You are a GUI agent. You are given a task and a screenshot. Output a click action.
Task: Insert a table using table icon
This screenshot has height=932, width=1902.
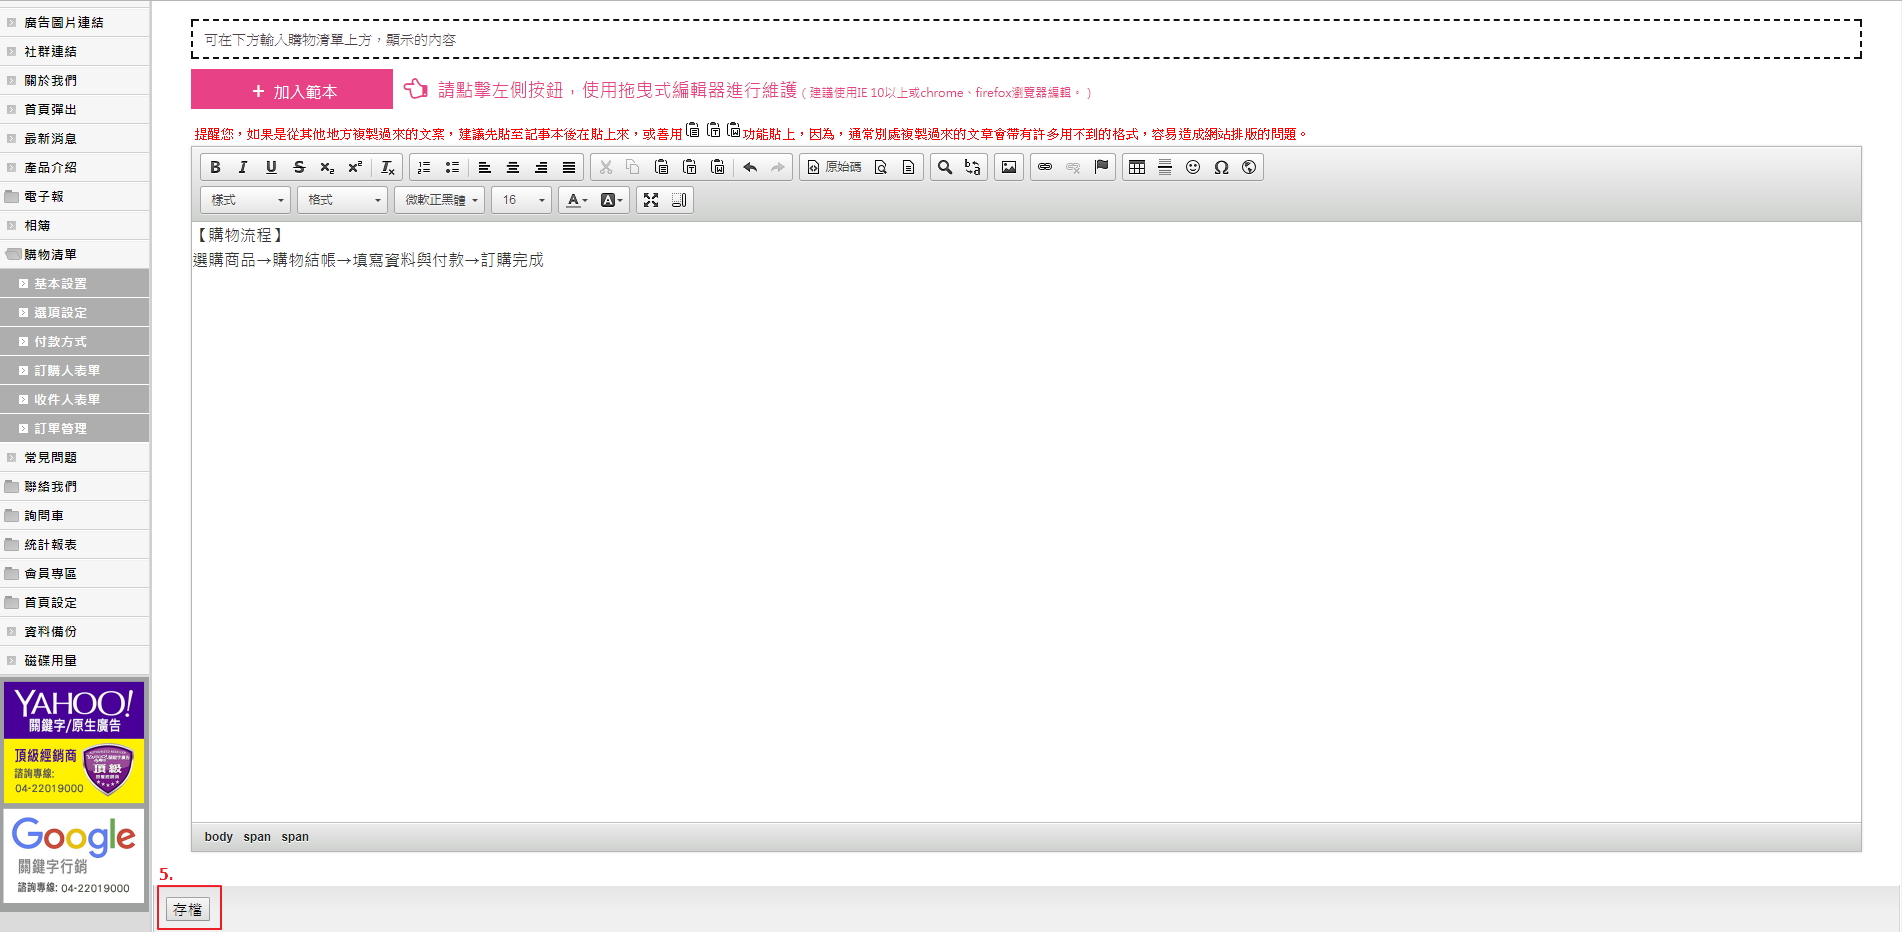click(1137, 167)
